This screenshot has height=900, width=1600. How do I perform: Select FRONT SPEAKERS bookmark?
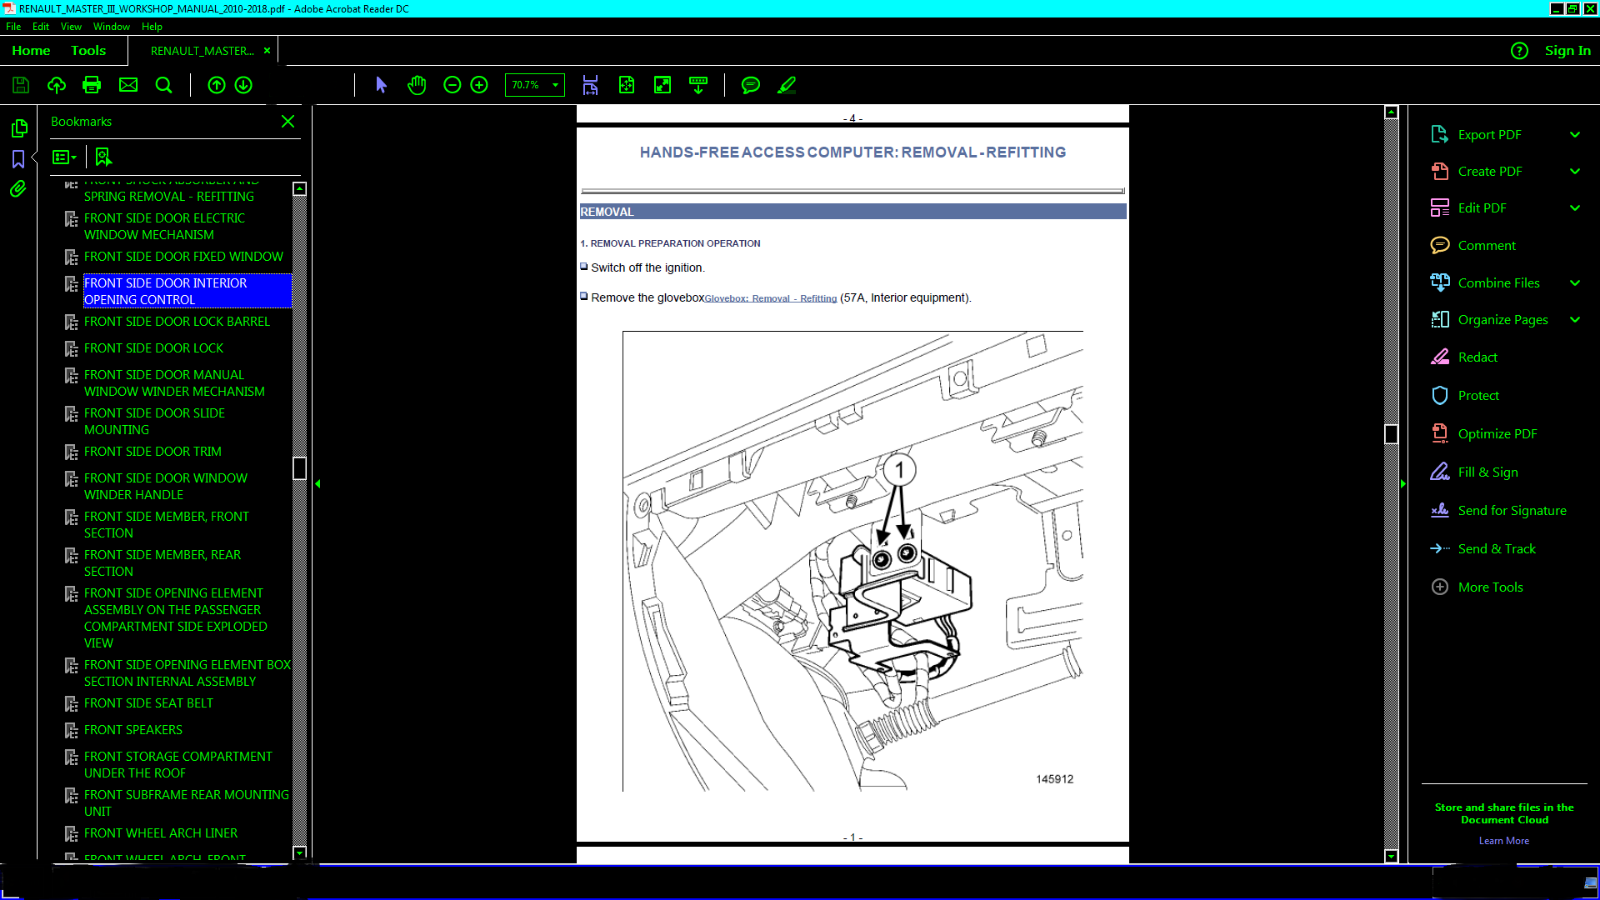[x=133, y=730]
